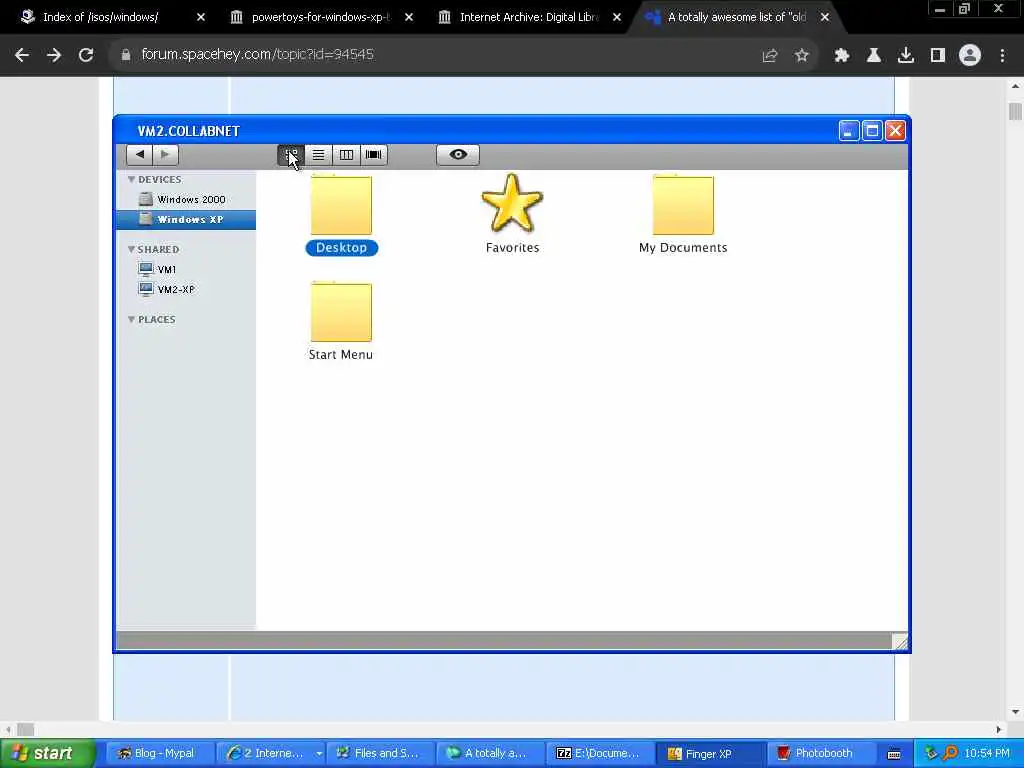1024x768 pixels.
Task: Click the page scroll down arrow
Action: click(x=1016, y=712)
